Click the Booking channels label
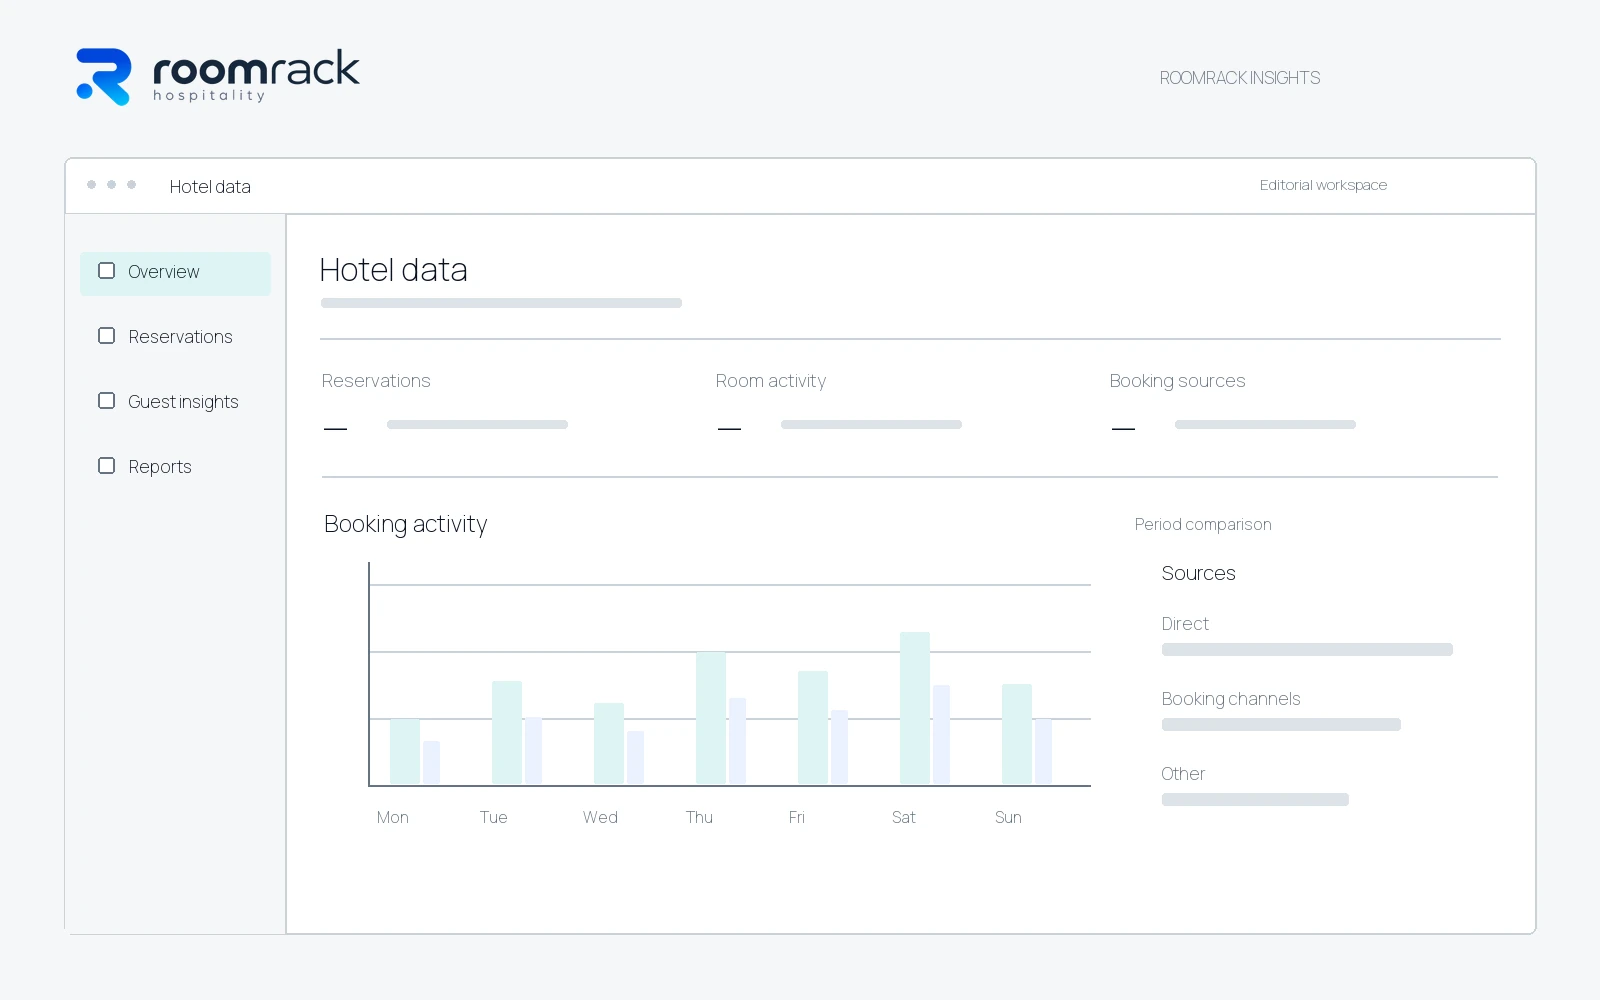This screenshot has width=1600, height=1000. click(x=1231, y=699)
